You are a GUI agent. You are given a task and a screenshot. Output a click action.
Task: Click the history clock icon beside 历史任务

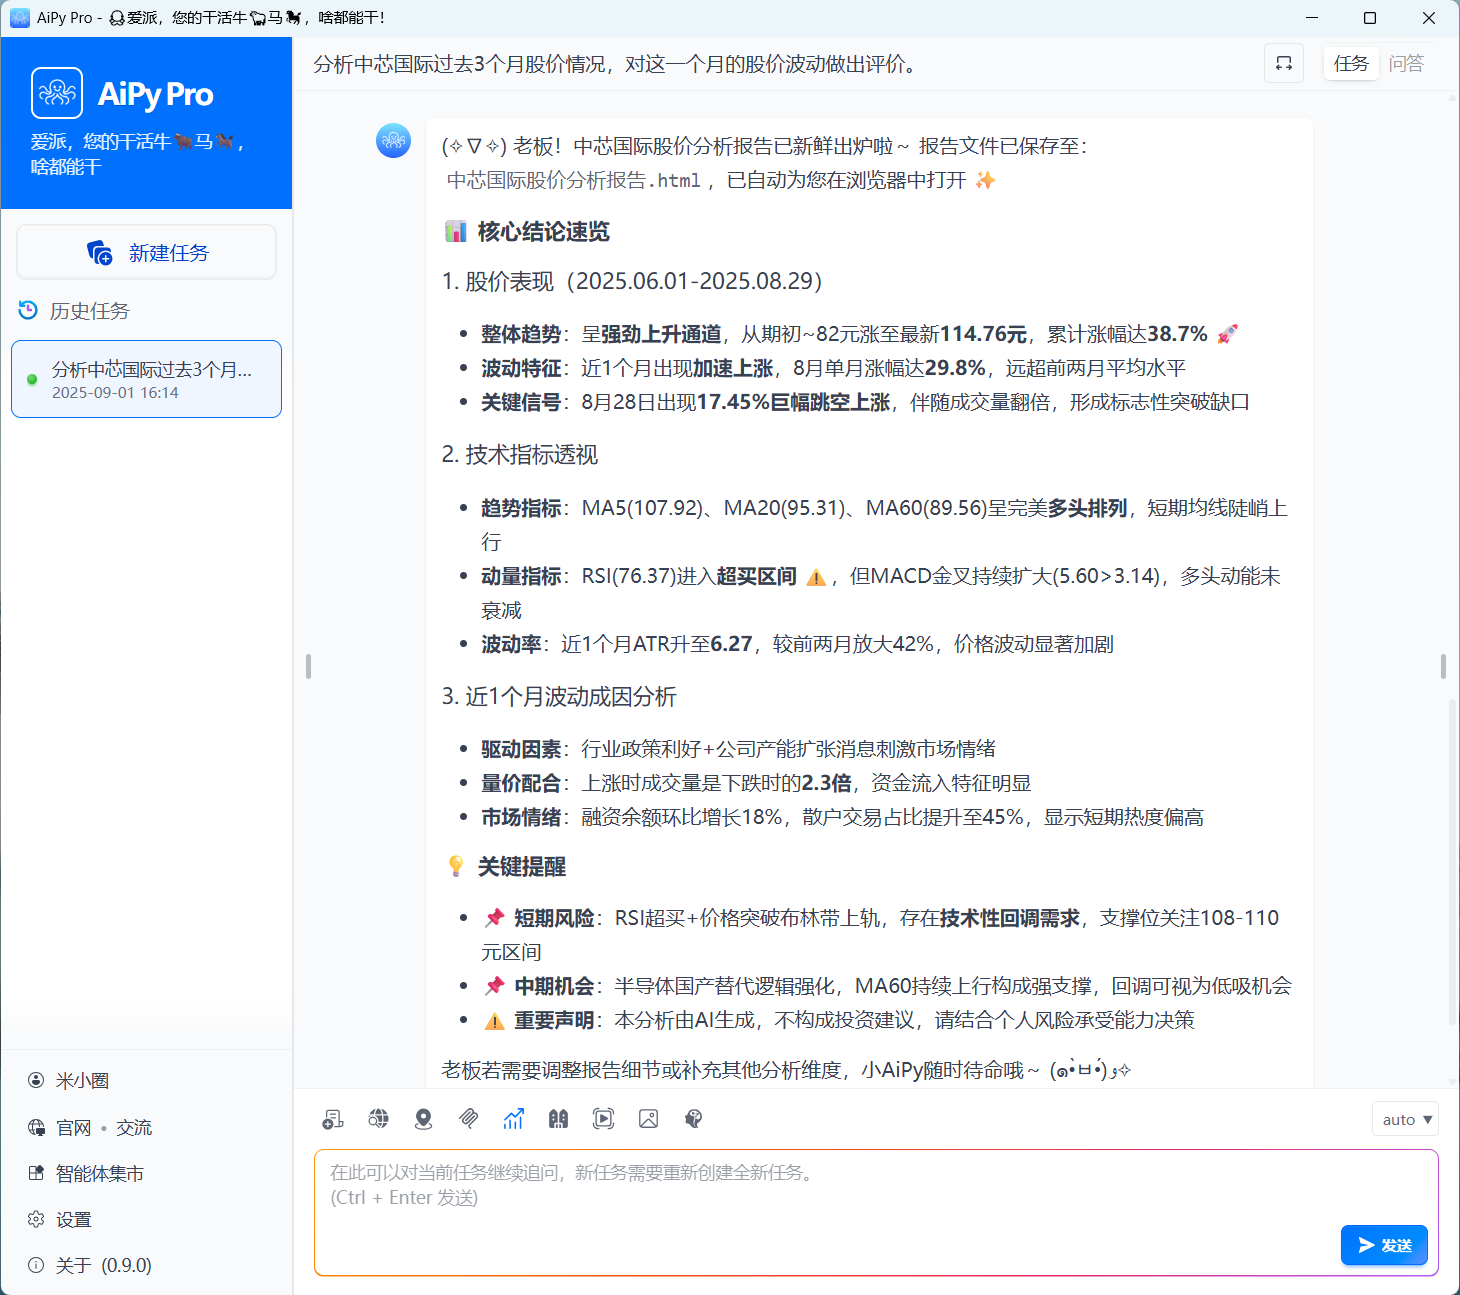point(28,310)
